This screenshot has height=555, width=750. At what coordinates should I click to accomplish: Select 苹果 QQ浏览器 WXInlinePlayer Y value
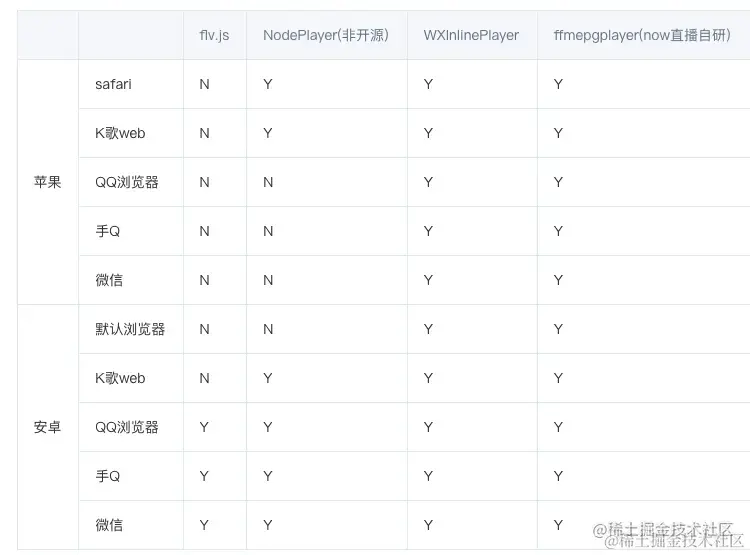tap(428, 182)
